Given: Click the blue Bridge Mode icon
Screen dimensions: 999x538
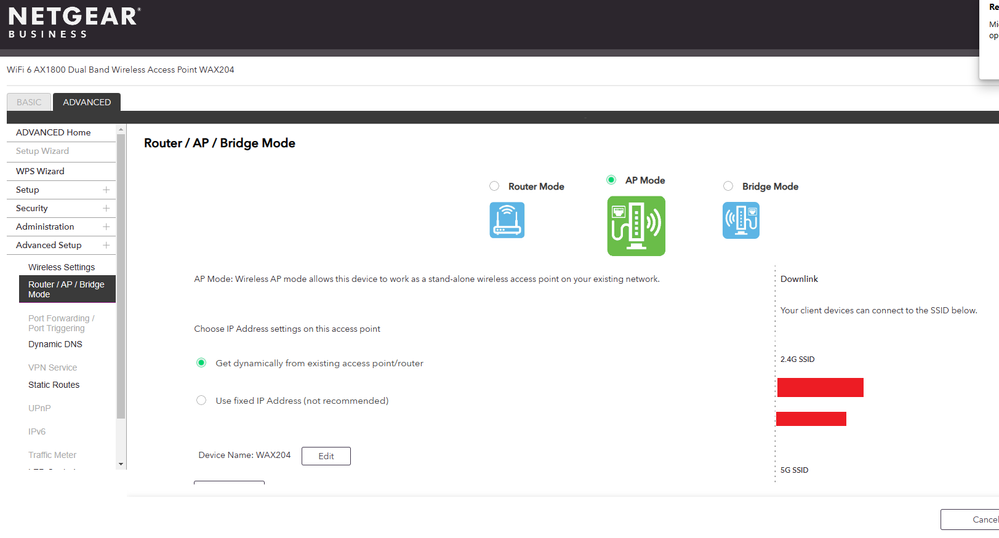Looking at the screenshot, I should (740, 221).
